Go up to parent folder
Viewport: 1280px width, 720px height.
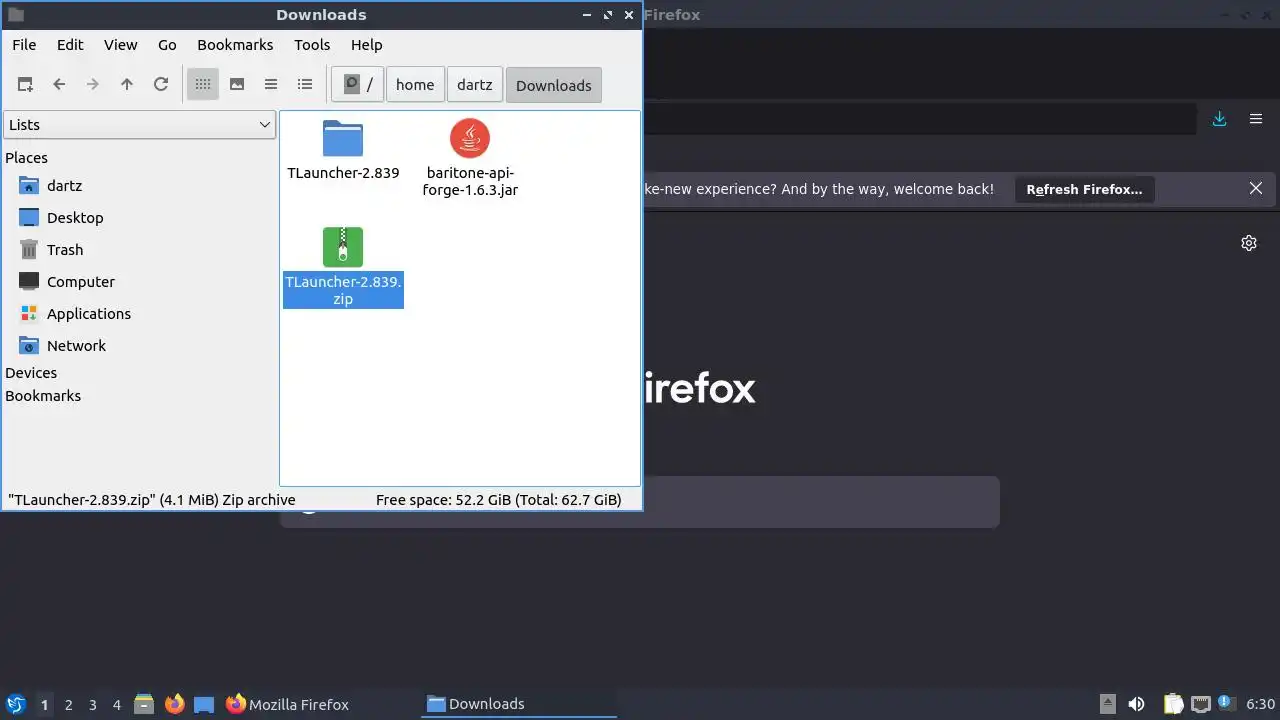[127, 85]
